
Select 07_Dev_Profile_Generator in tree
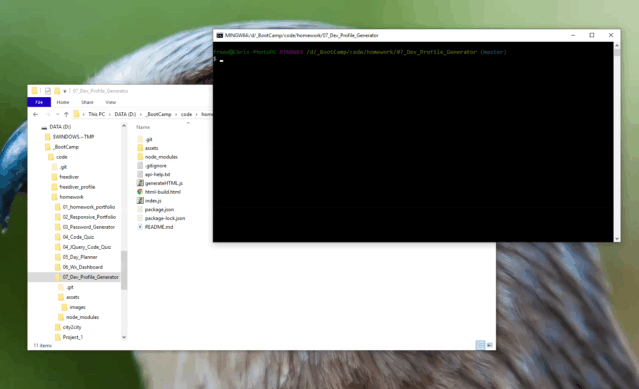pos(90,277)
